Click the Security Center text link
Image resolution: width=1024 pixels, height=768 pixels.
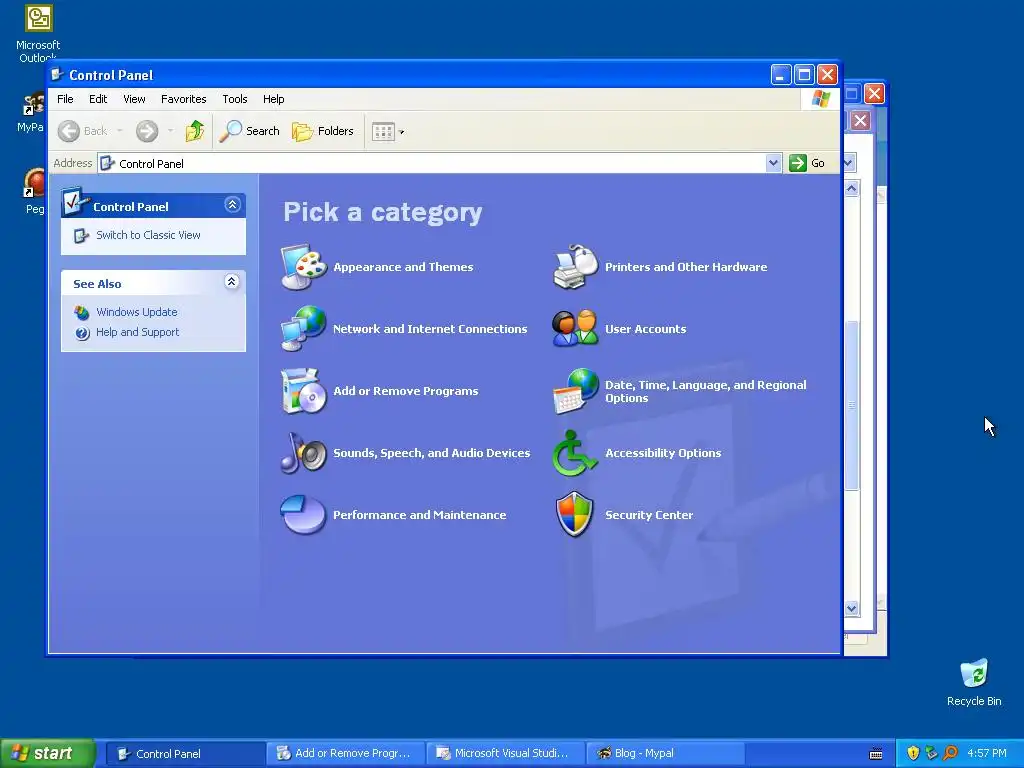pos(648,515)
